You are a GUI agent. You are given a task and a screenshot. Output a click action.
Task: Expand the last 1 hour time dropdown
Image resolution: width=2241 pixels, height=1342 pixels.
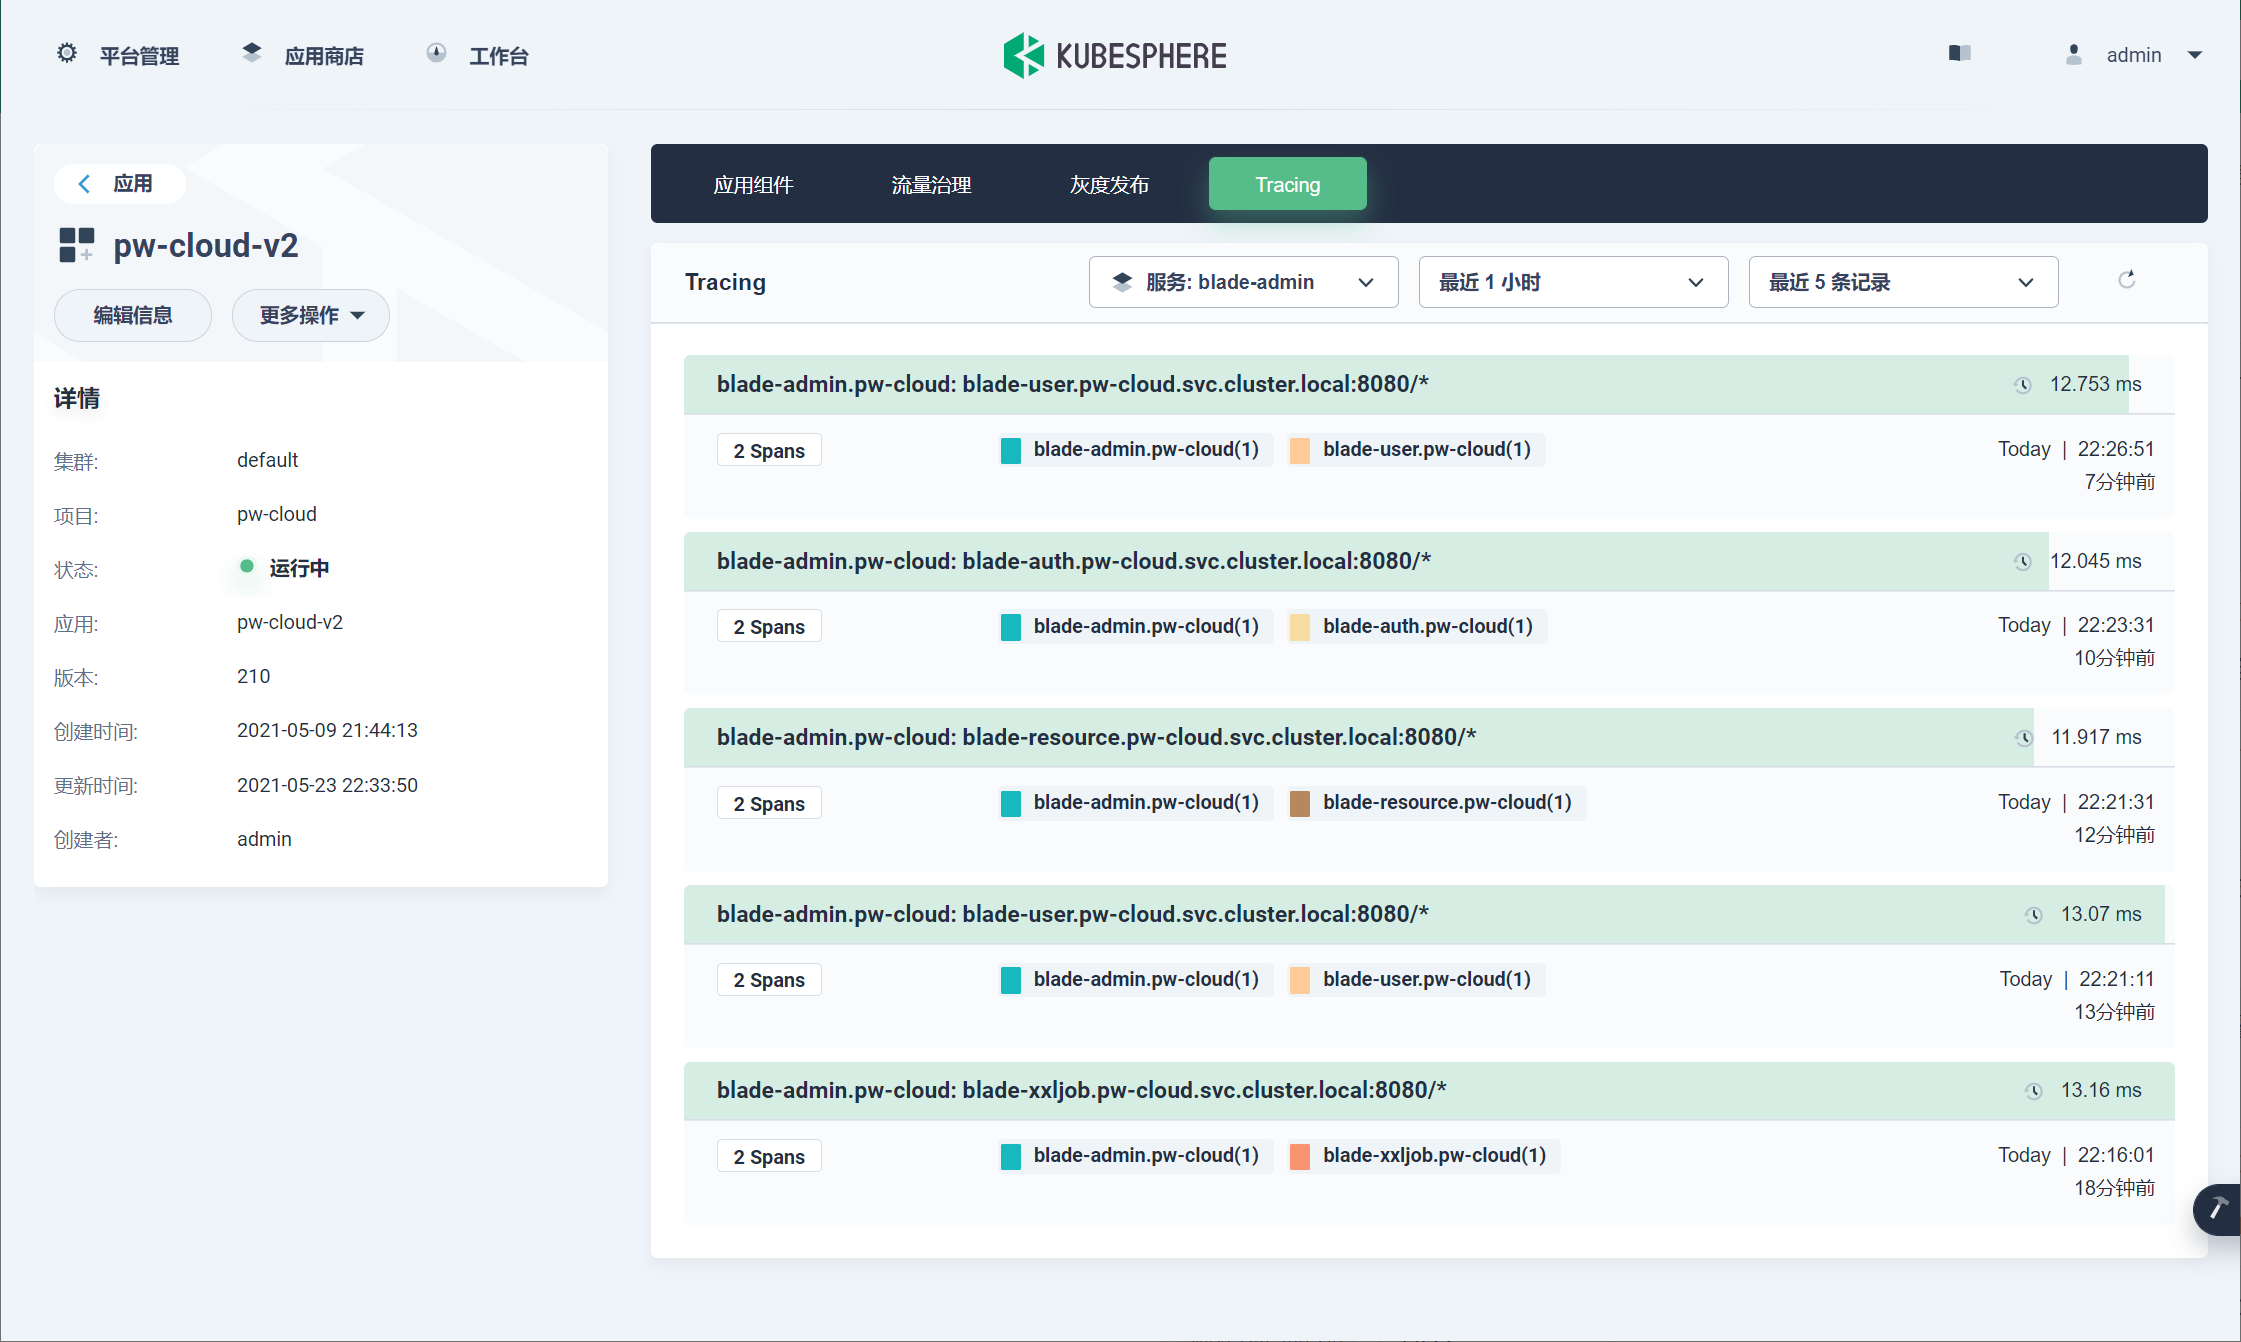[x=1572, y=282]
